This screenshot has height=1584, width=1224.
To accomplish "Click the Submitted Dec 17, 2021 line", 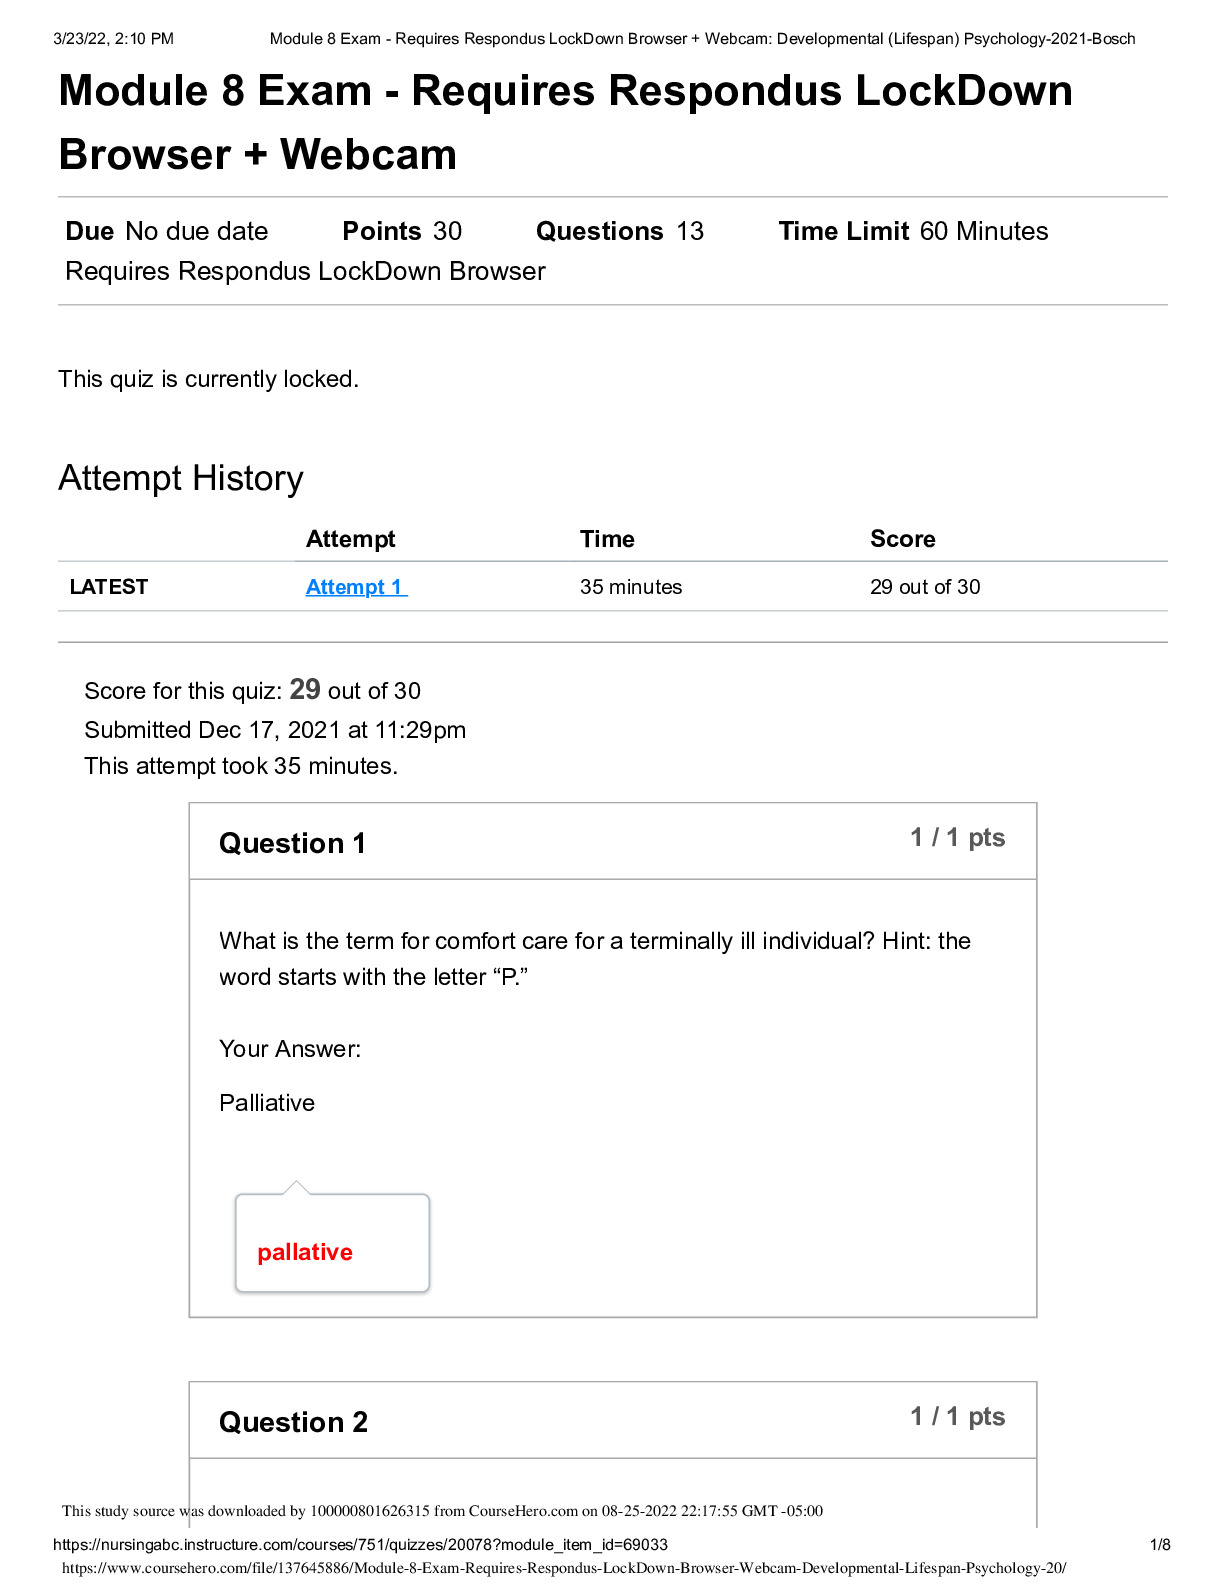I will [x=275, y=730].
